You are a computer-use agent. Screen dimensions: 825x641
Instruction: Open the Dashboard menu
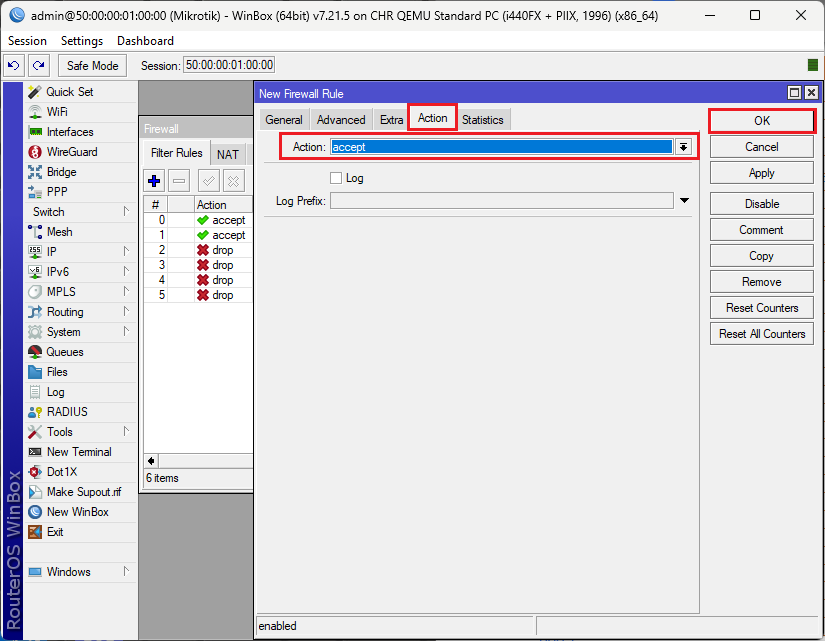(x=145, y=41)
